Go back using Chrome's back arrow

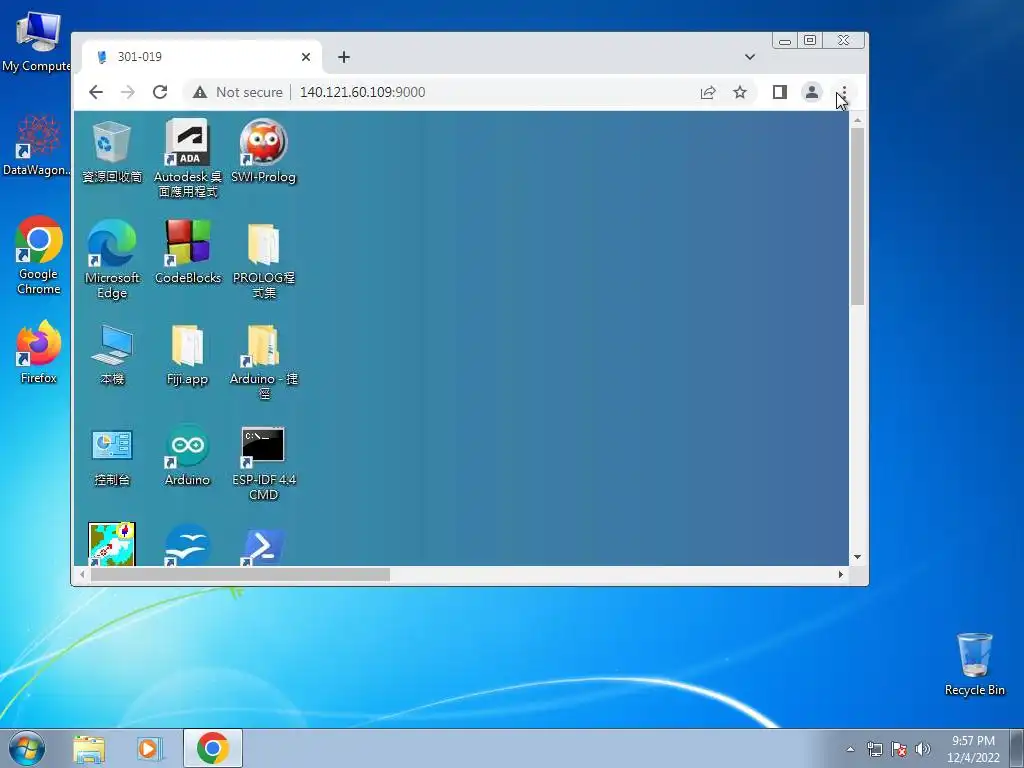[96, 92]
